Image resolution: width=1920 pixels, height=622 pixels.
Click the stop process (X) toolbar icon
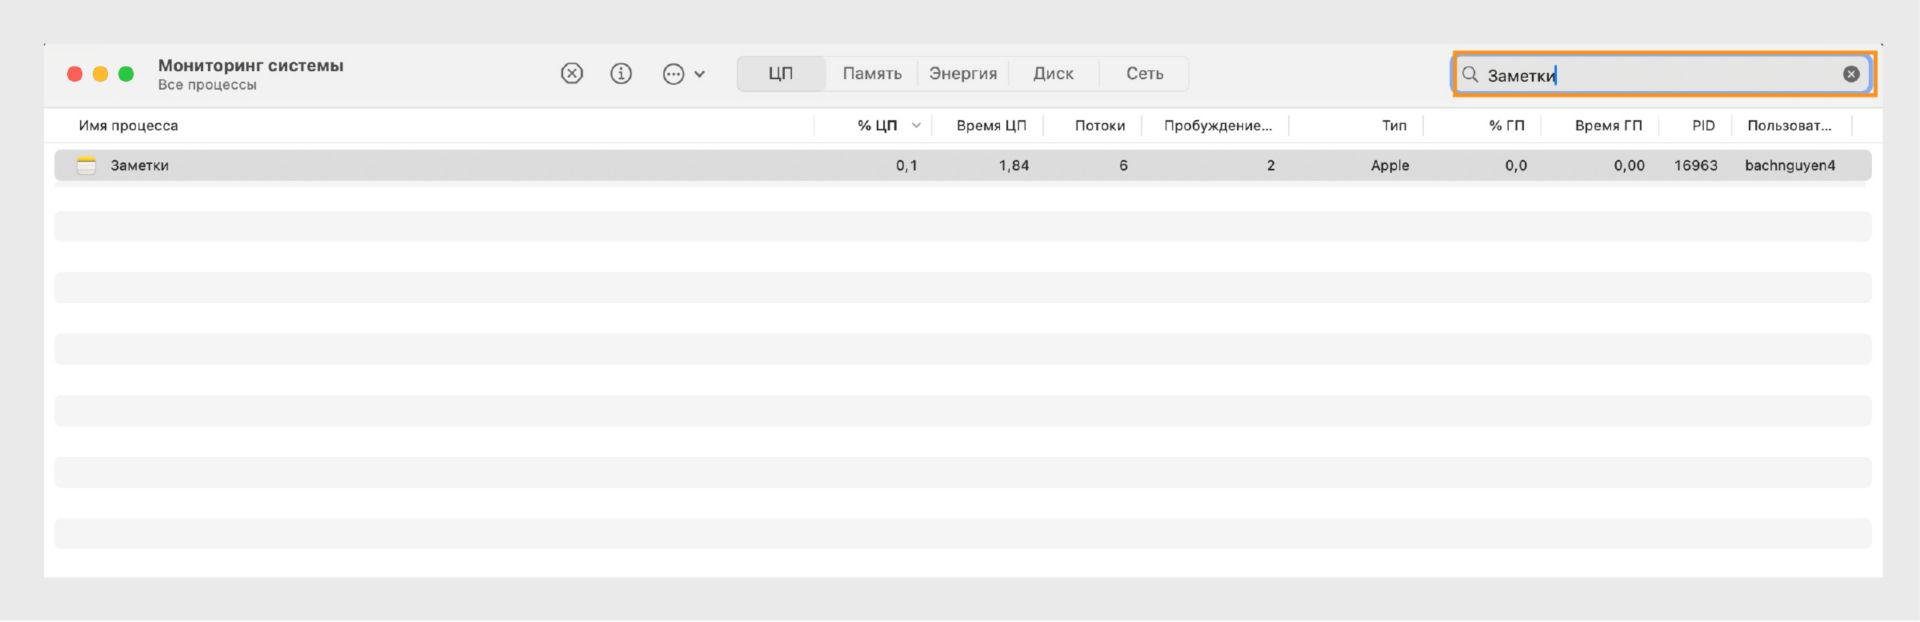572,74
